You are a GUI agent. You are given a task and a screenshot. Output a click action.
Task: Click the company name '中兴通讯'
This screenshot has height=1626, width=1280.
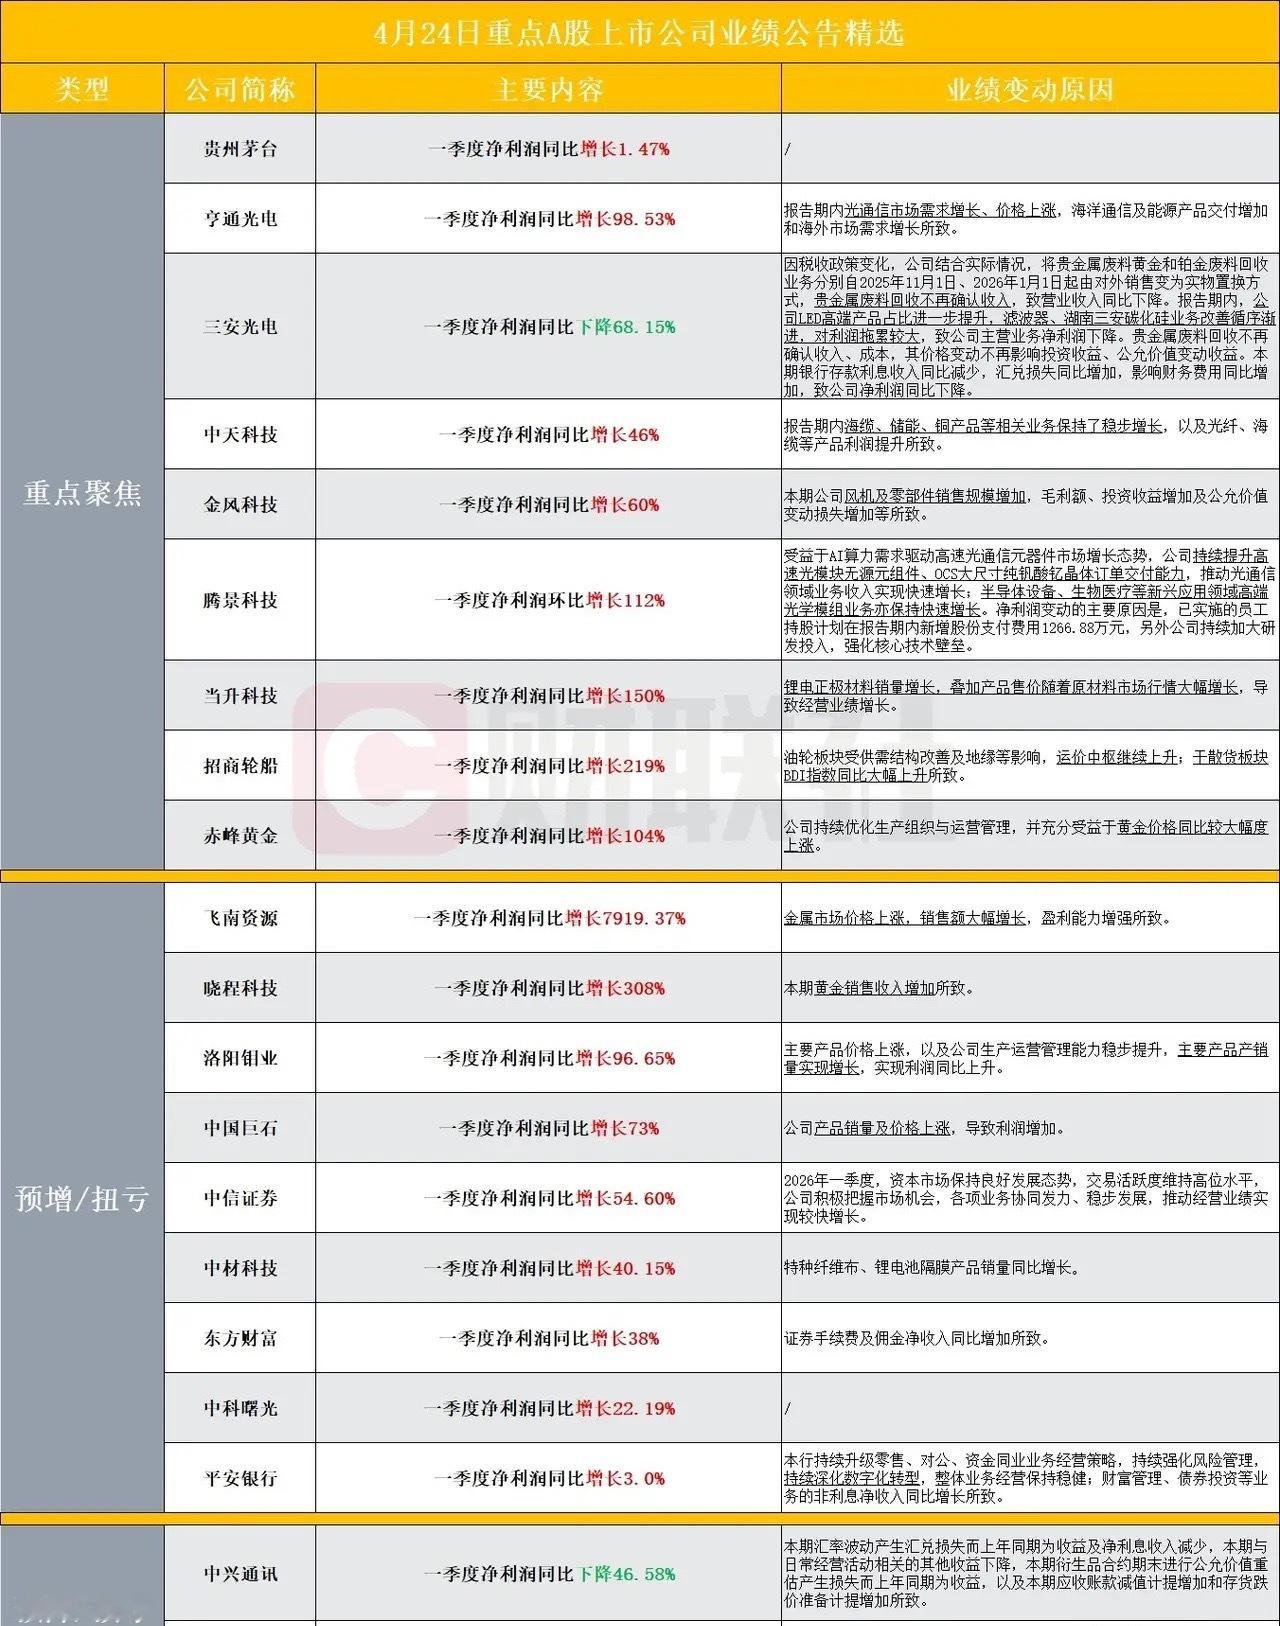(240, 1574)
